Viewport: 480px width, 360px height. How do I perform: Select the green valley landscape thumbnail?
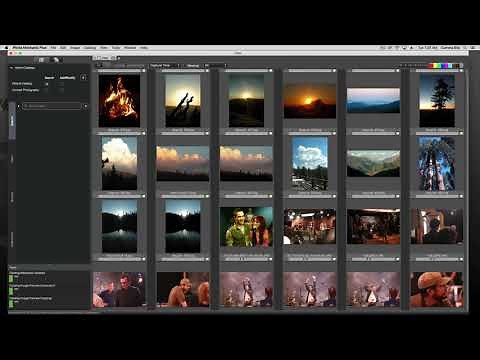(373, 163)
